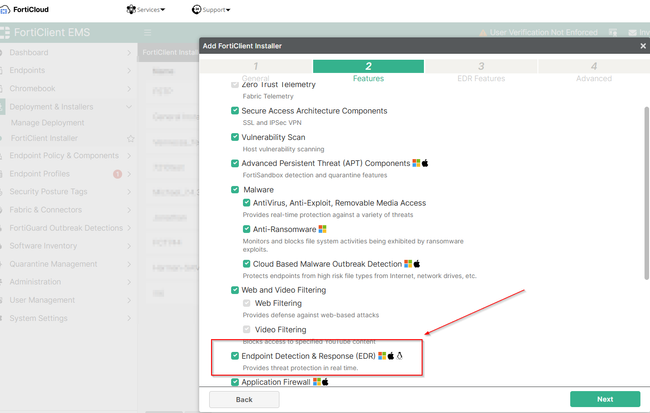This screenshot has width=650, height=413.
Task: Click the Next button
Action: (x=605, y=399)
